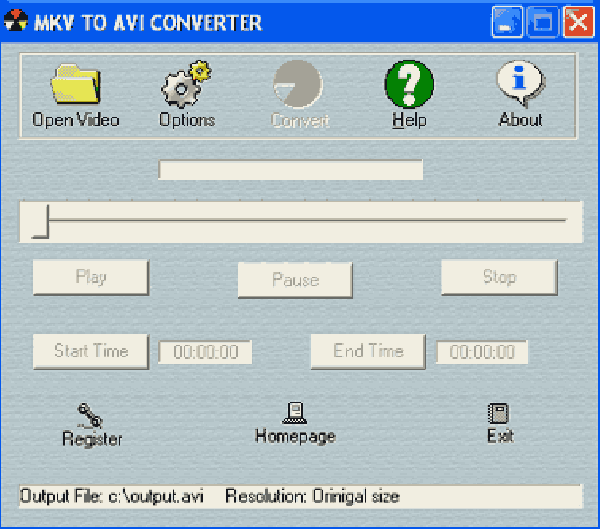The height and width of the screenshot is (529, 600).
Task: Click the Register key icon
Action: point(90,416)
